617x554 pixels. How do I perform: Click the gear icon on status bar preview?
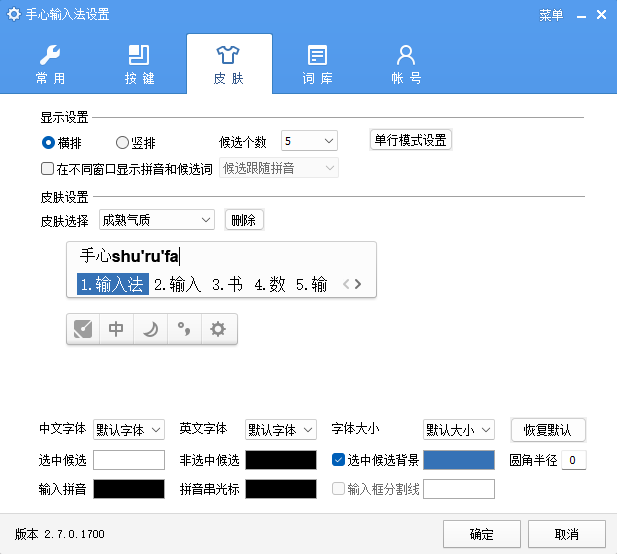click(x=218, y=329)
